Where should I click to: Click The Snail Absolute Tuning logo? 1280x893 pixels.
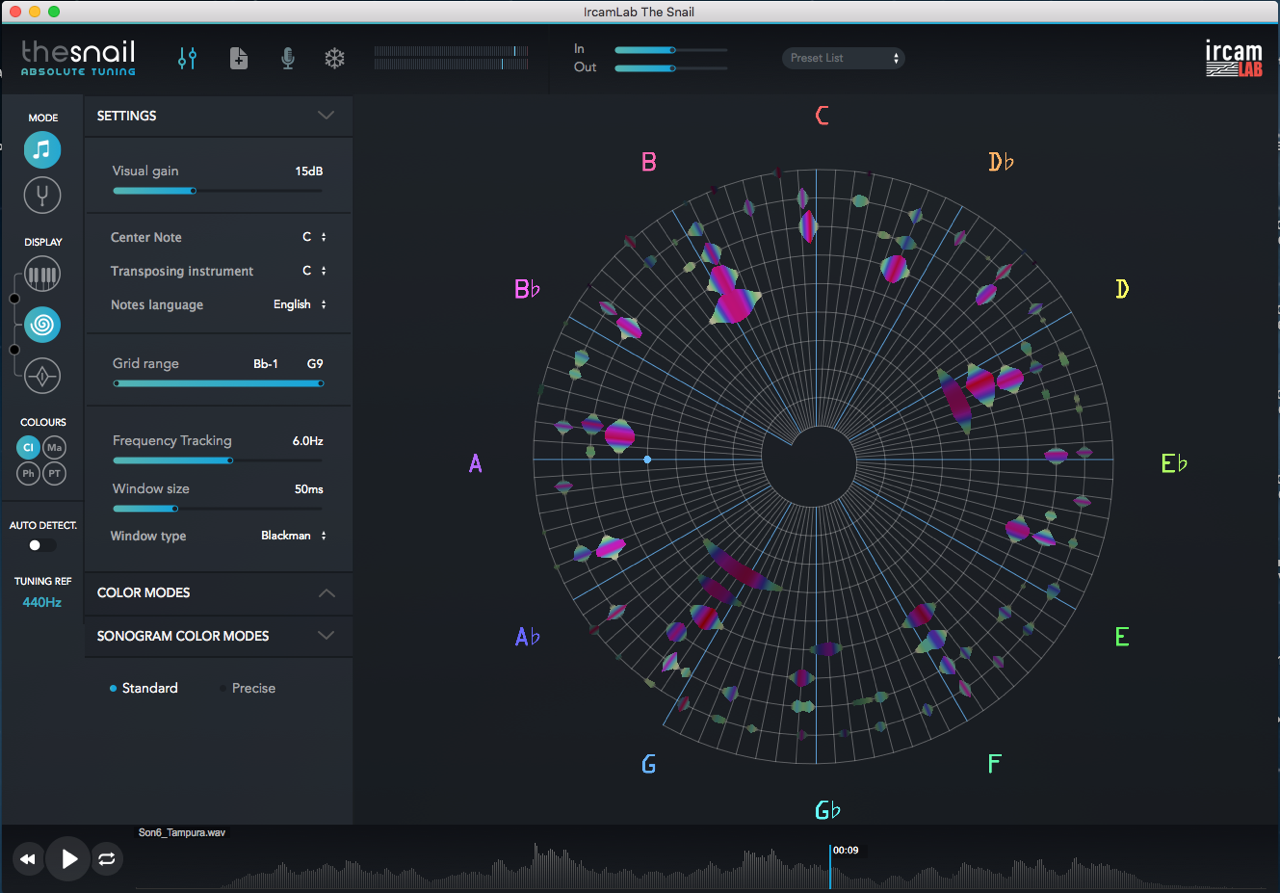[78, 58]
